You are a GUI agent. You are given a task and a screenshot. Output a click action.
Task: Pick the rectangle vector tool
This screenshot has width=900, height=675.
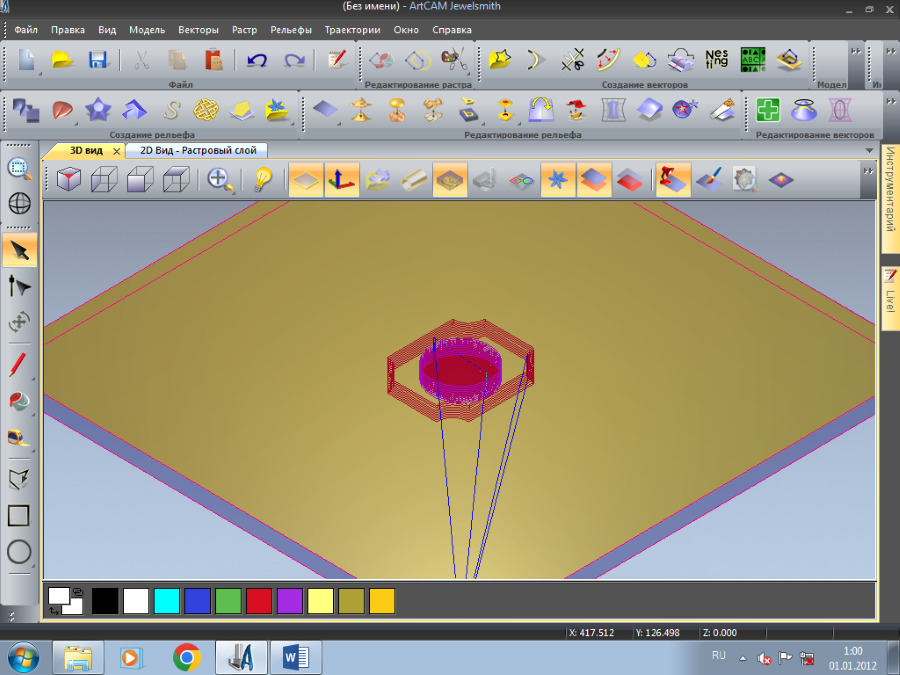pyautogui.click(x=19, y=516)
